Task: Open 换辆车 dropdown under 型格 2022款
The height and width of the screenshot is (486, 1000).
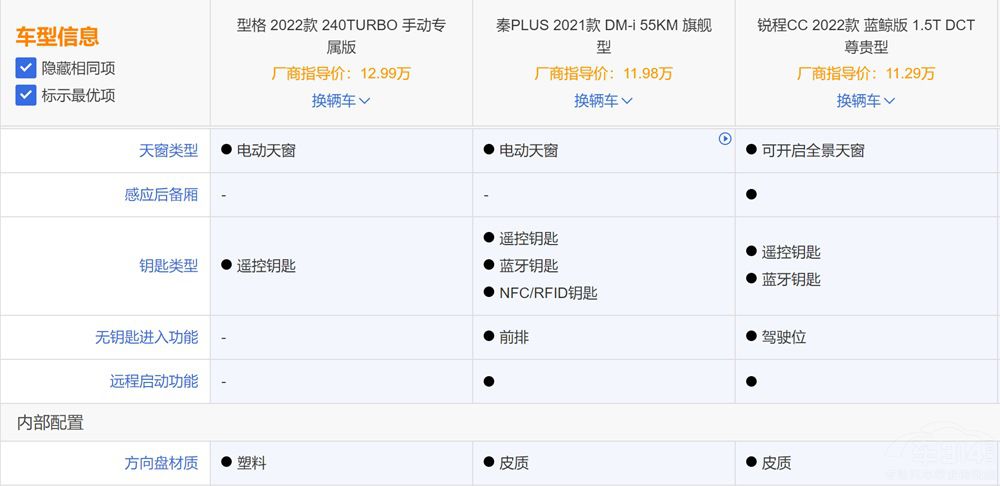Action: [x=341, y=100]
